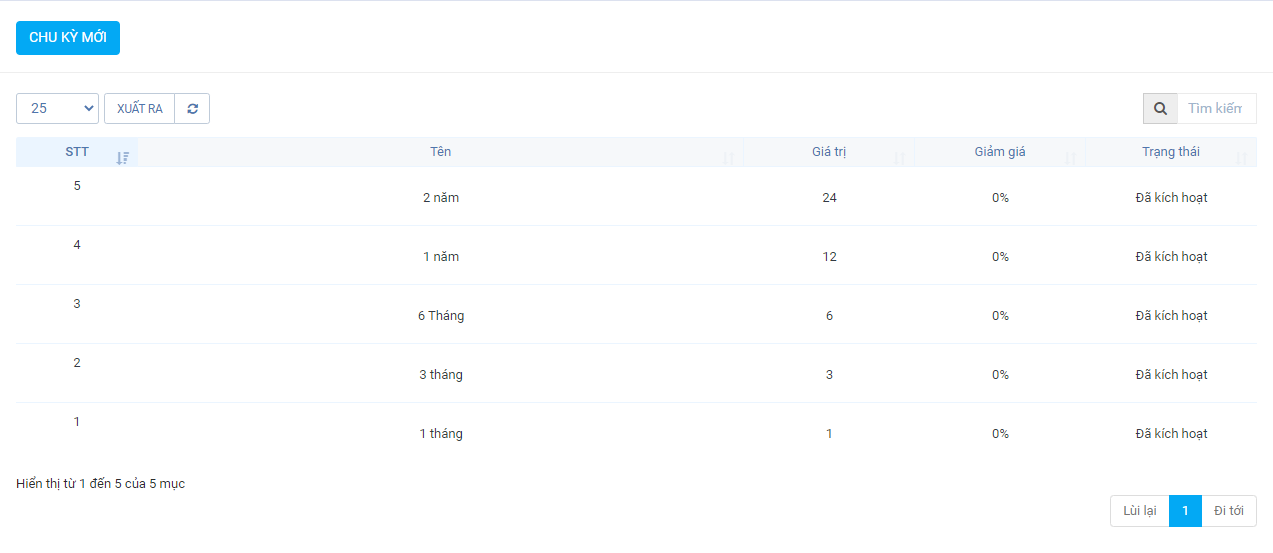The image size is (1273, 553).
Task: Go to the Lùi lại previous page
Action: pyautogui.click(x=1139, y=511)
